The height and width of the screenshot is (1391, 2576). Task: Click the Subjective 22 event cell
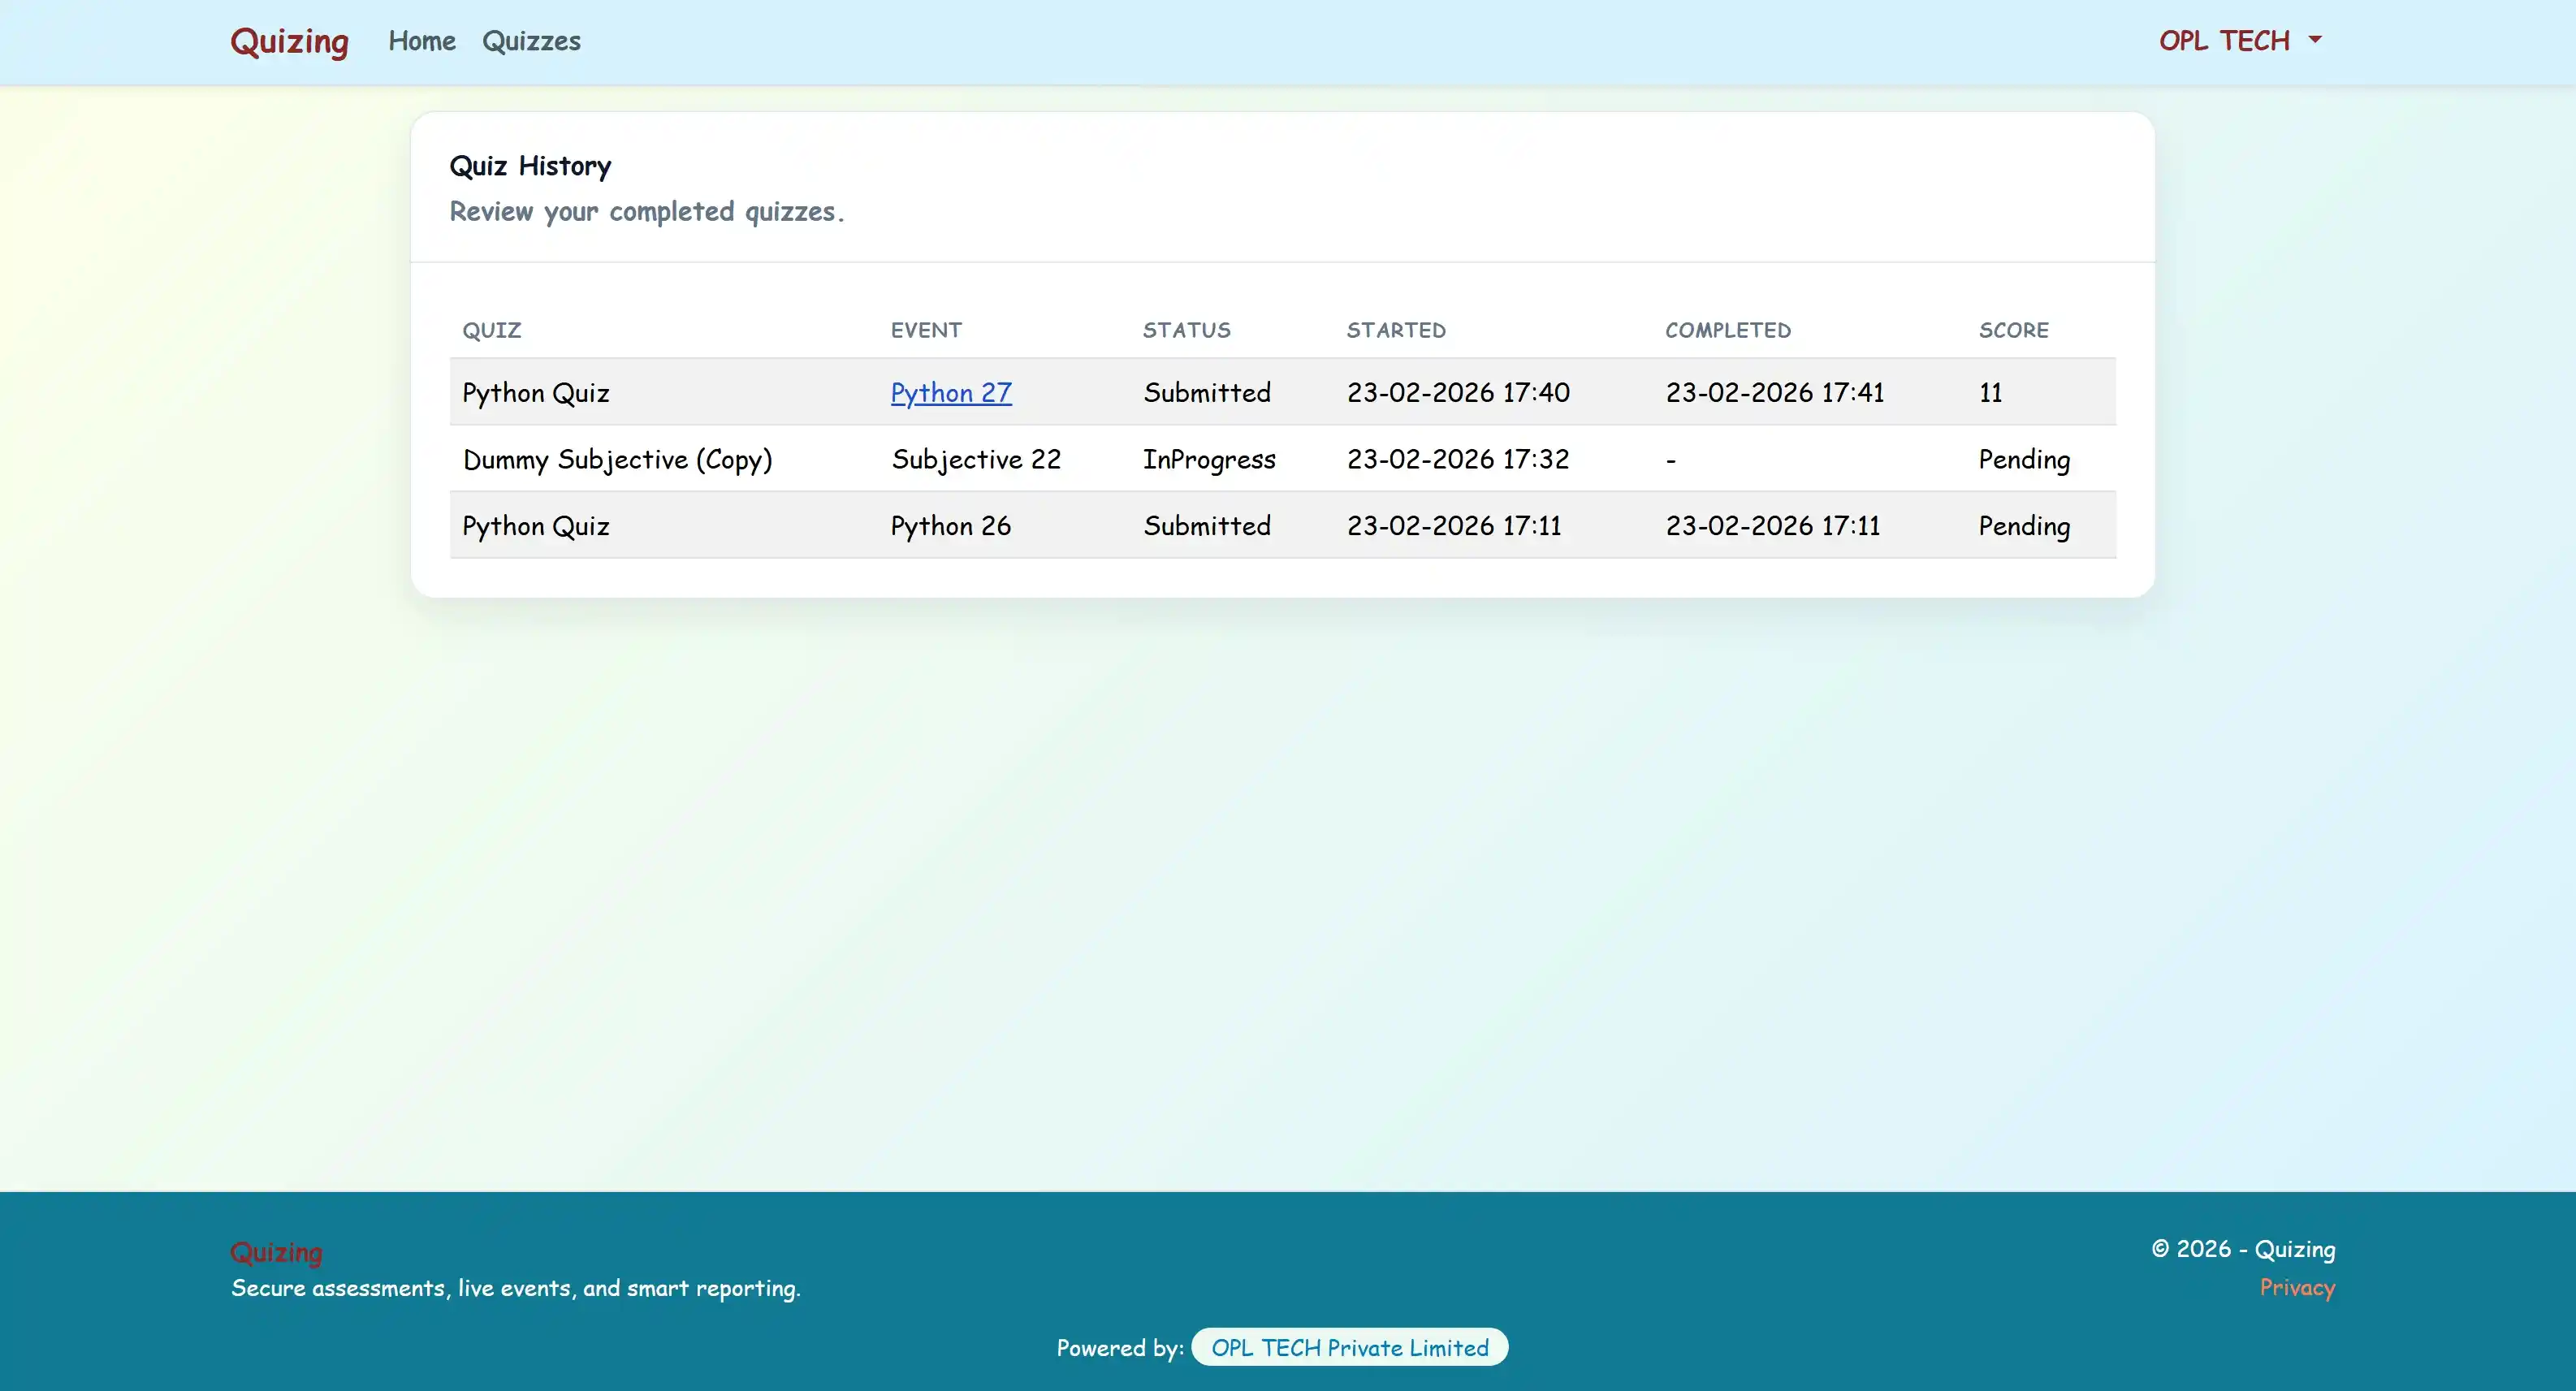(976, 459)
